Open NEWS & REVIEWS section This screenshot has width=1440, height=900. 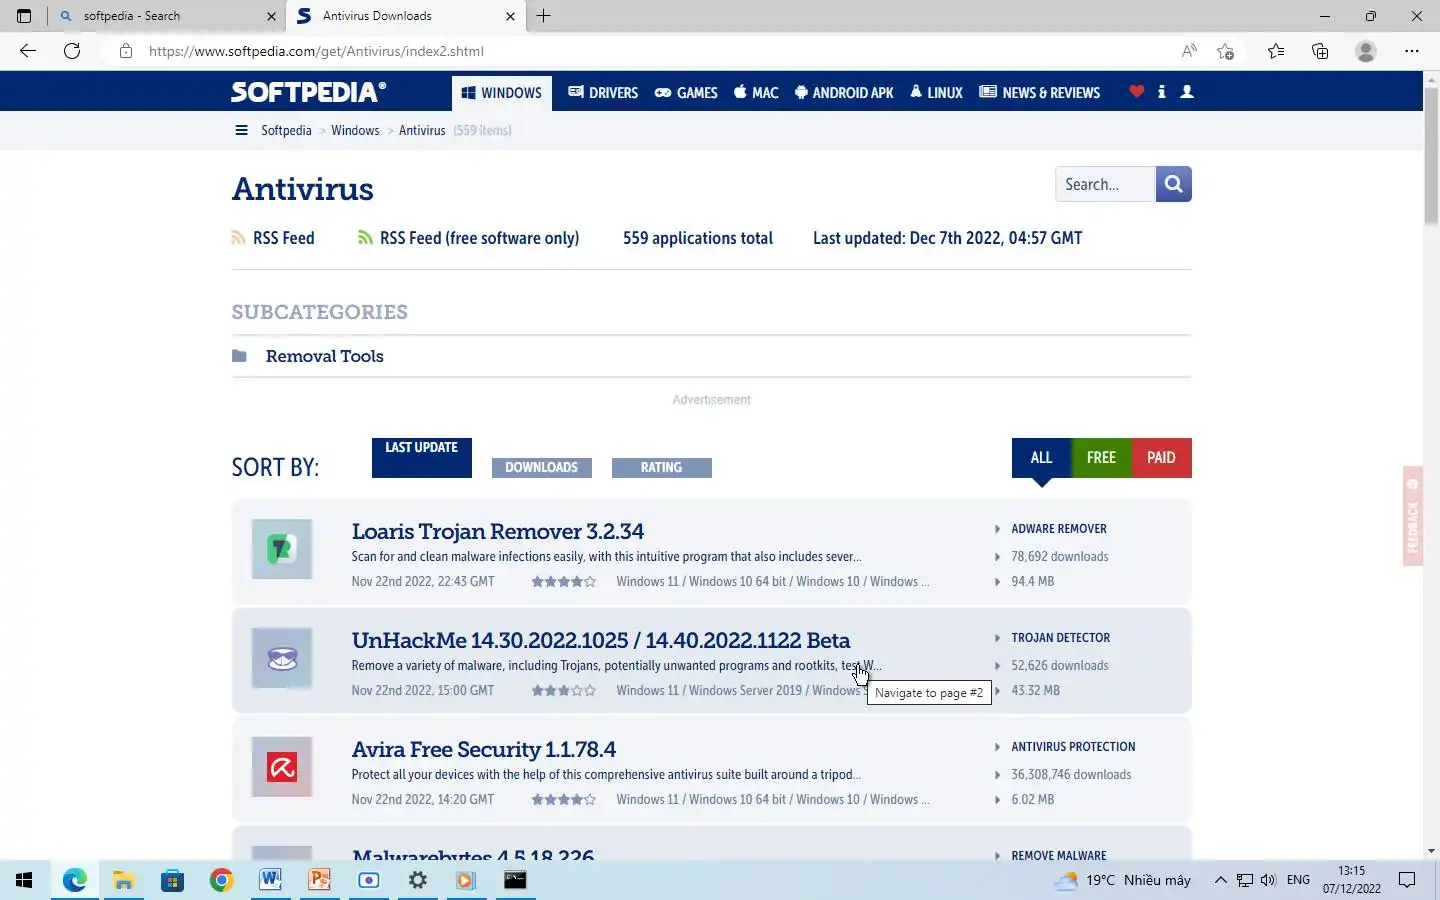pos(1040,92)
